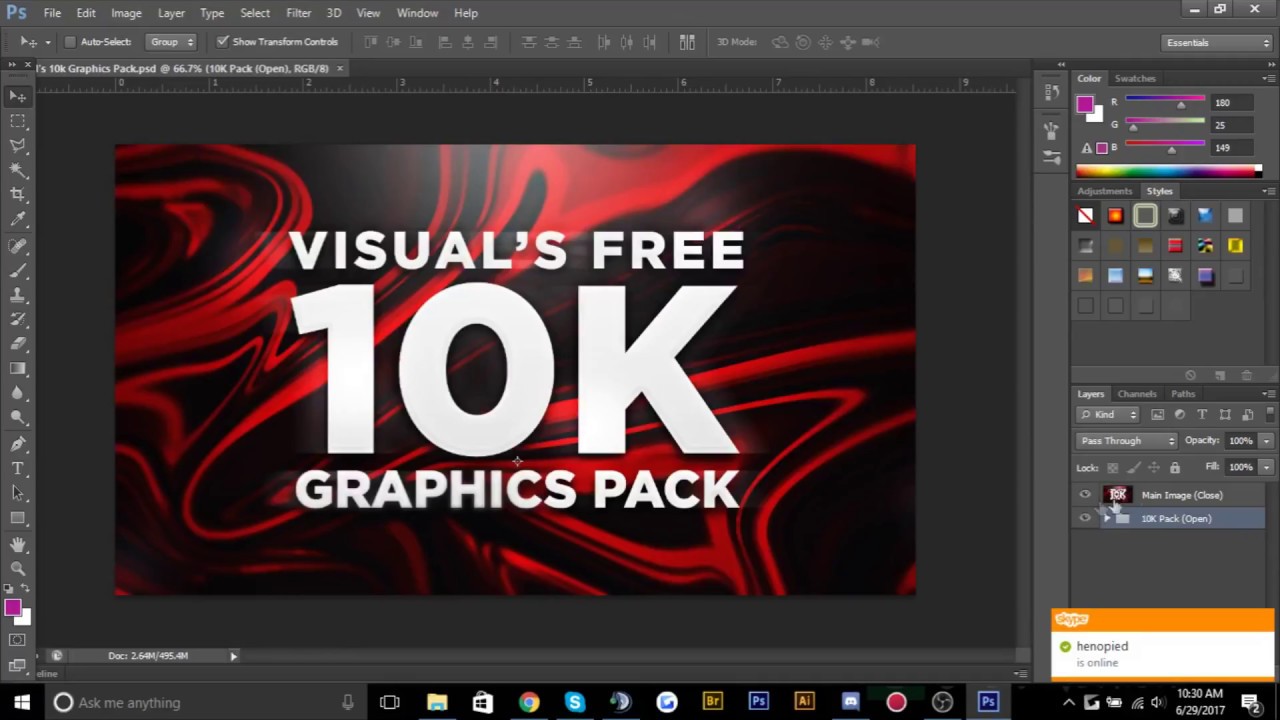Apply the Default Style (None) preset
The width and height of the screenshot is (1280, 720).
1086,216
